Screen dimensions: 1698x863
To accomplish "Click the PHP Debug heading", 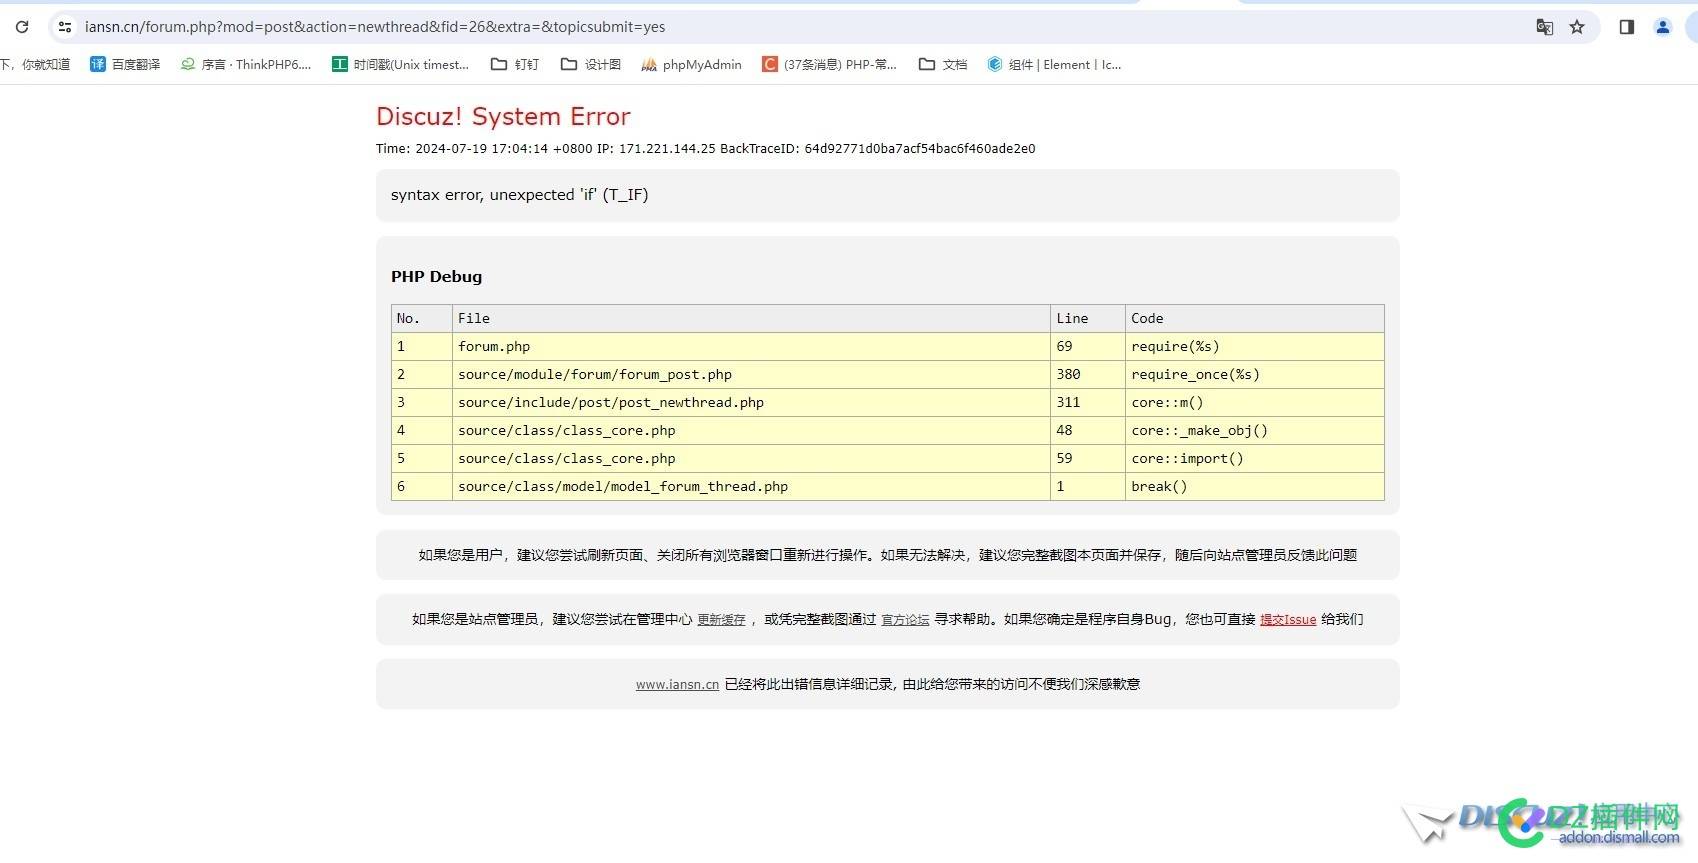I will coord(436,277).
